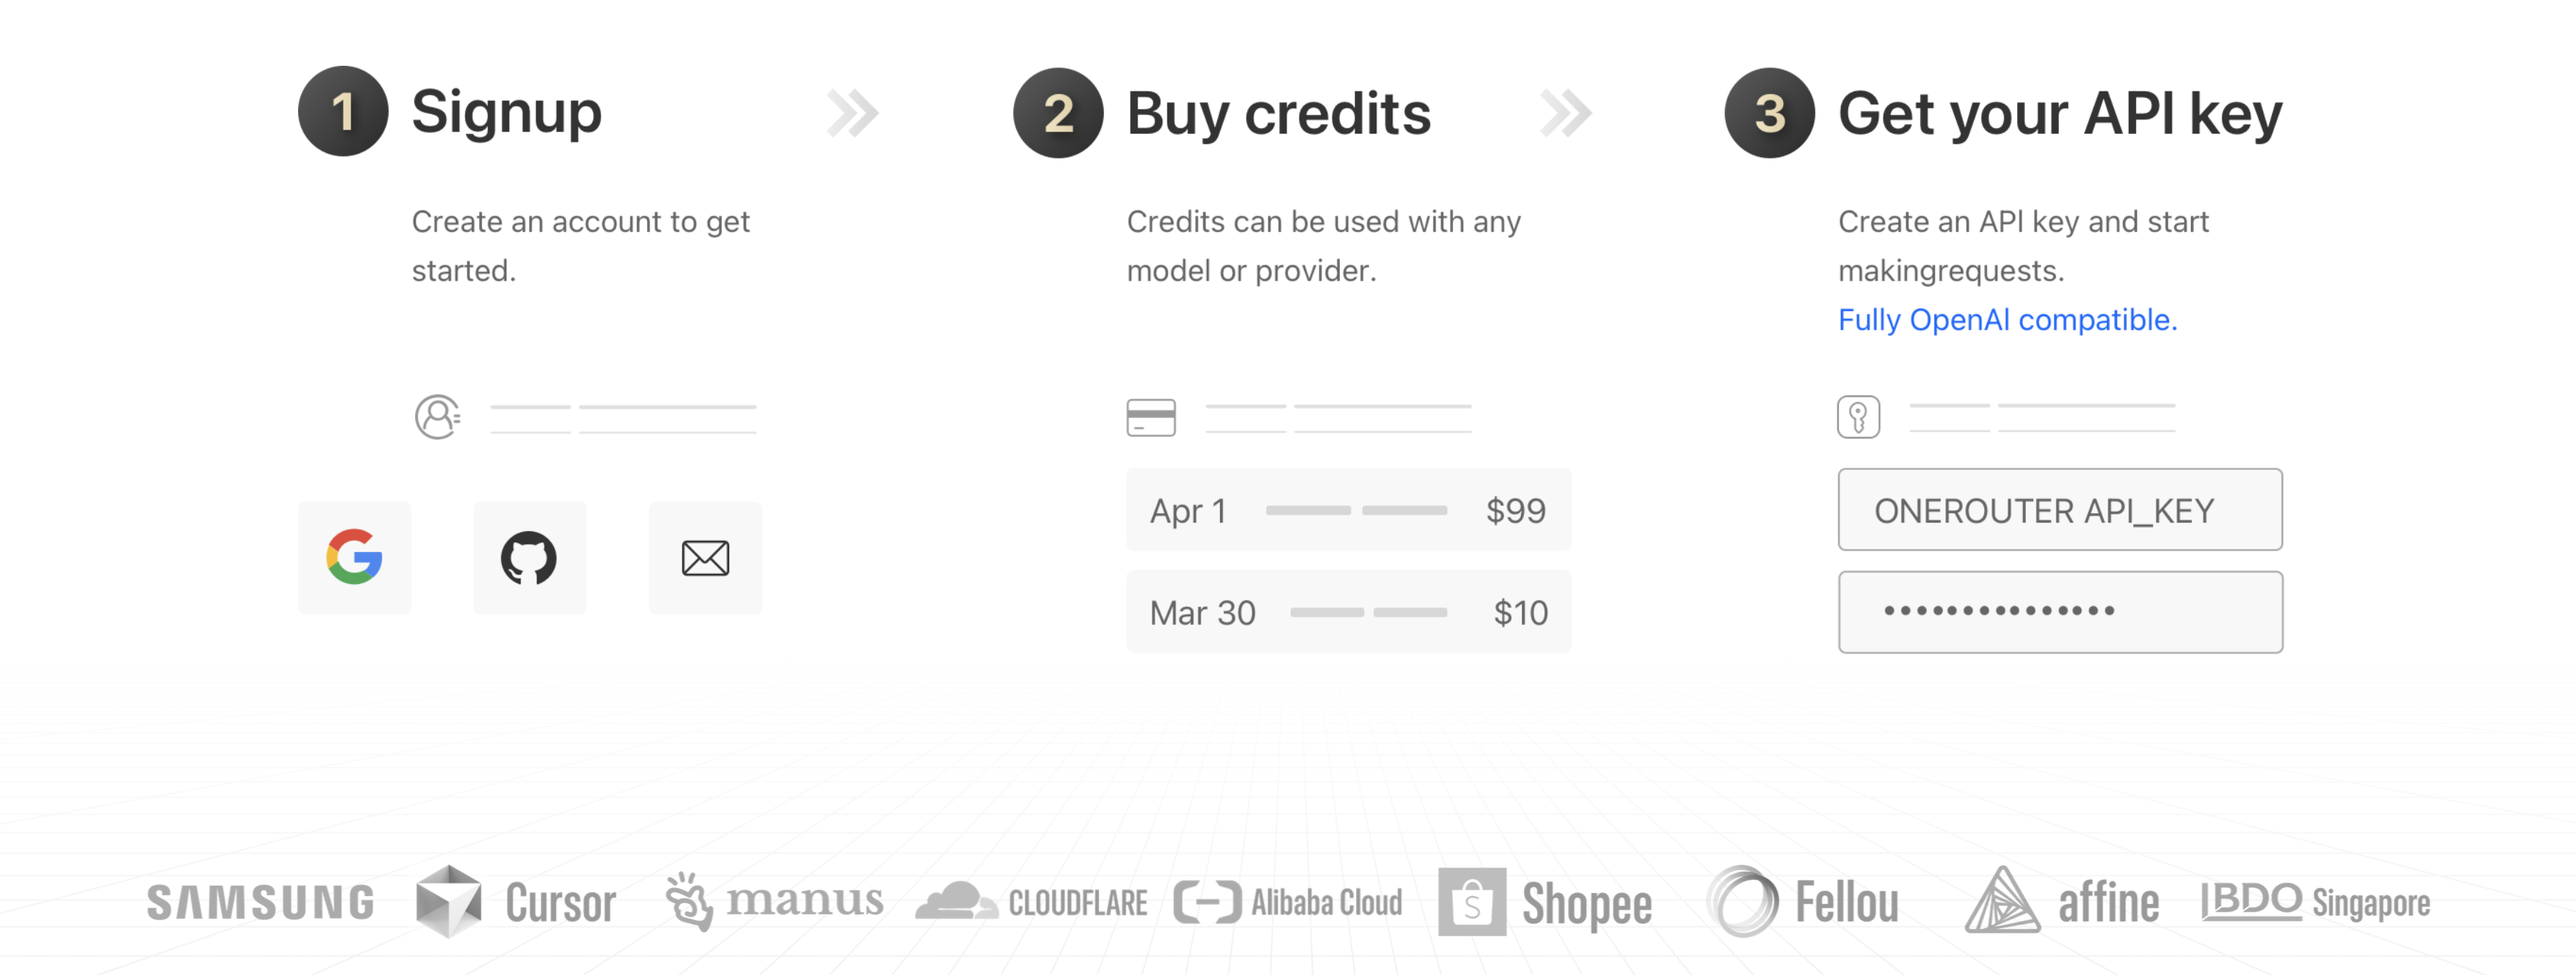Screen dimensions: 2576x975
Task: Click the API key lock icon
Action: point(1858,417)
